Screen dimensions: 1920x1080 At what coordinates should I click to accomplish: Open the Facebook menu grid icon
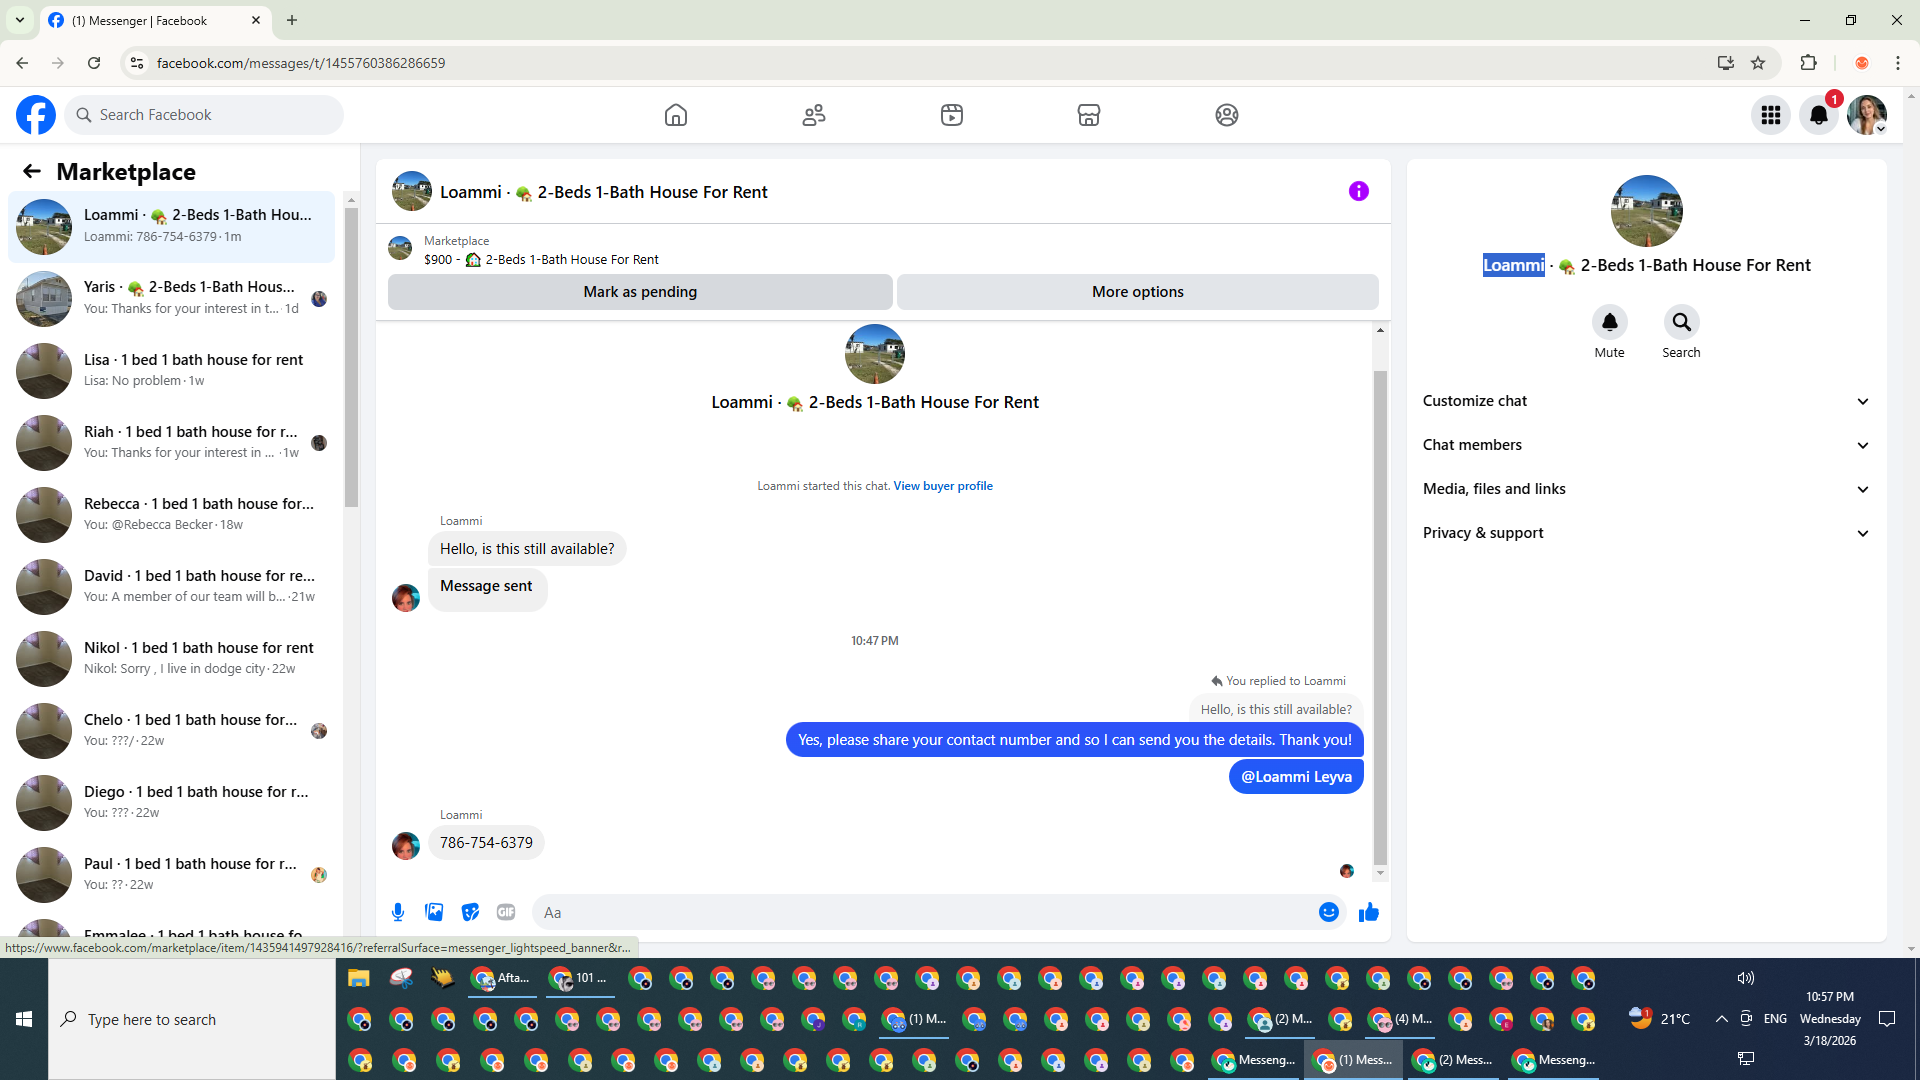pyautogui.click(x=1771, y=115)
